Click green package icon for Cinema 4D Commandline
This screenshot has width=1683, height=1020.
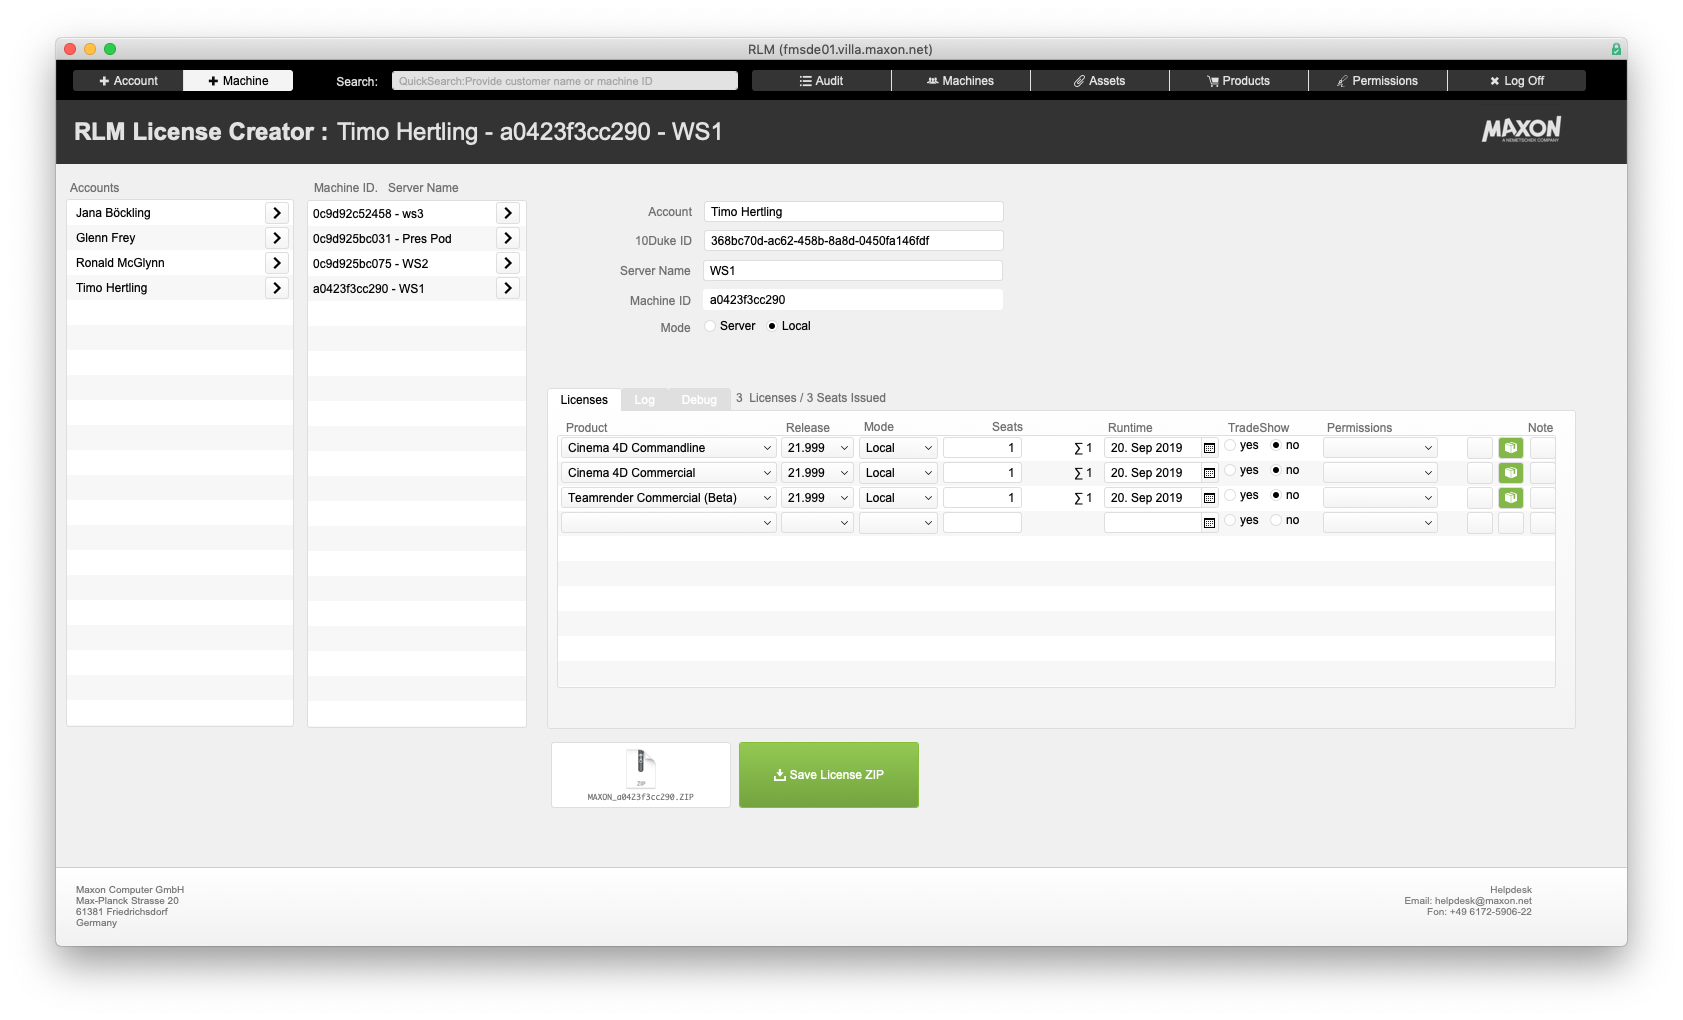coord(1511,448)
